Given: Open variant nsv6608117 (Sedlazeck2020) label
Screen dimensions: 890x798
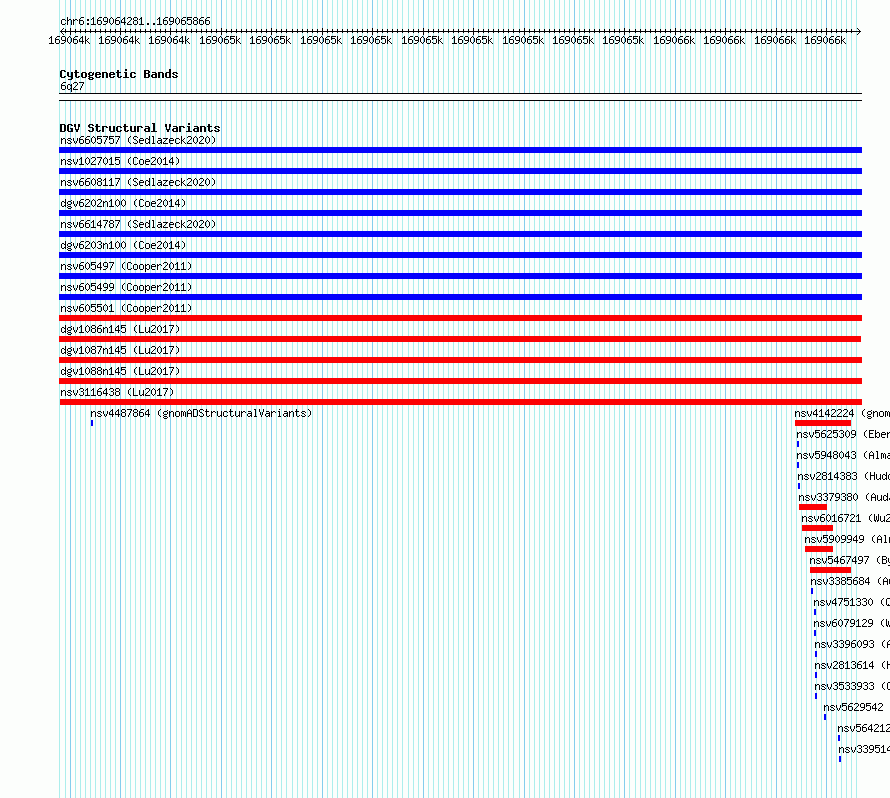Looking at the screenshot, I should pos(138,182).
